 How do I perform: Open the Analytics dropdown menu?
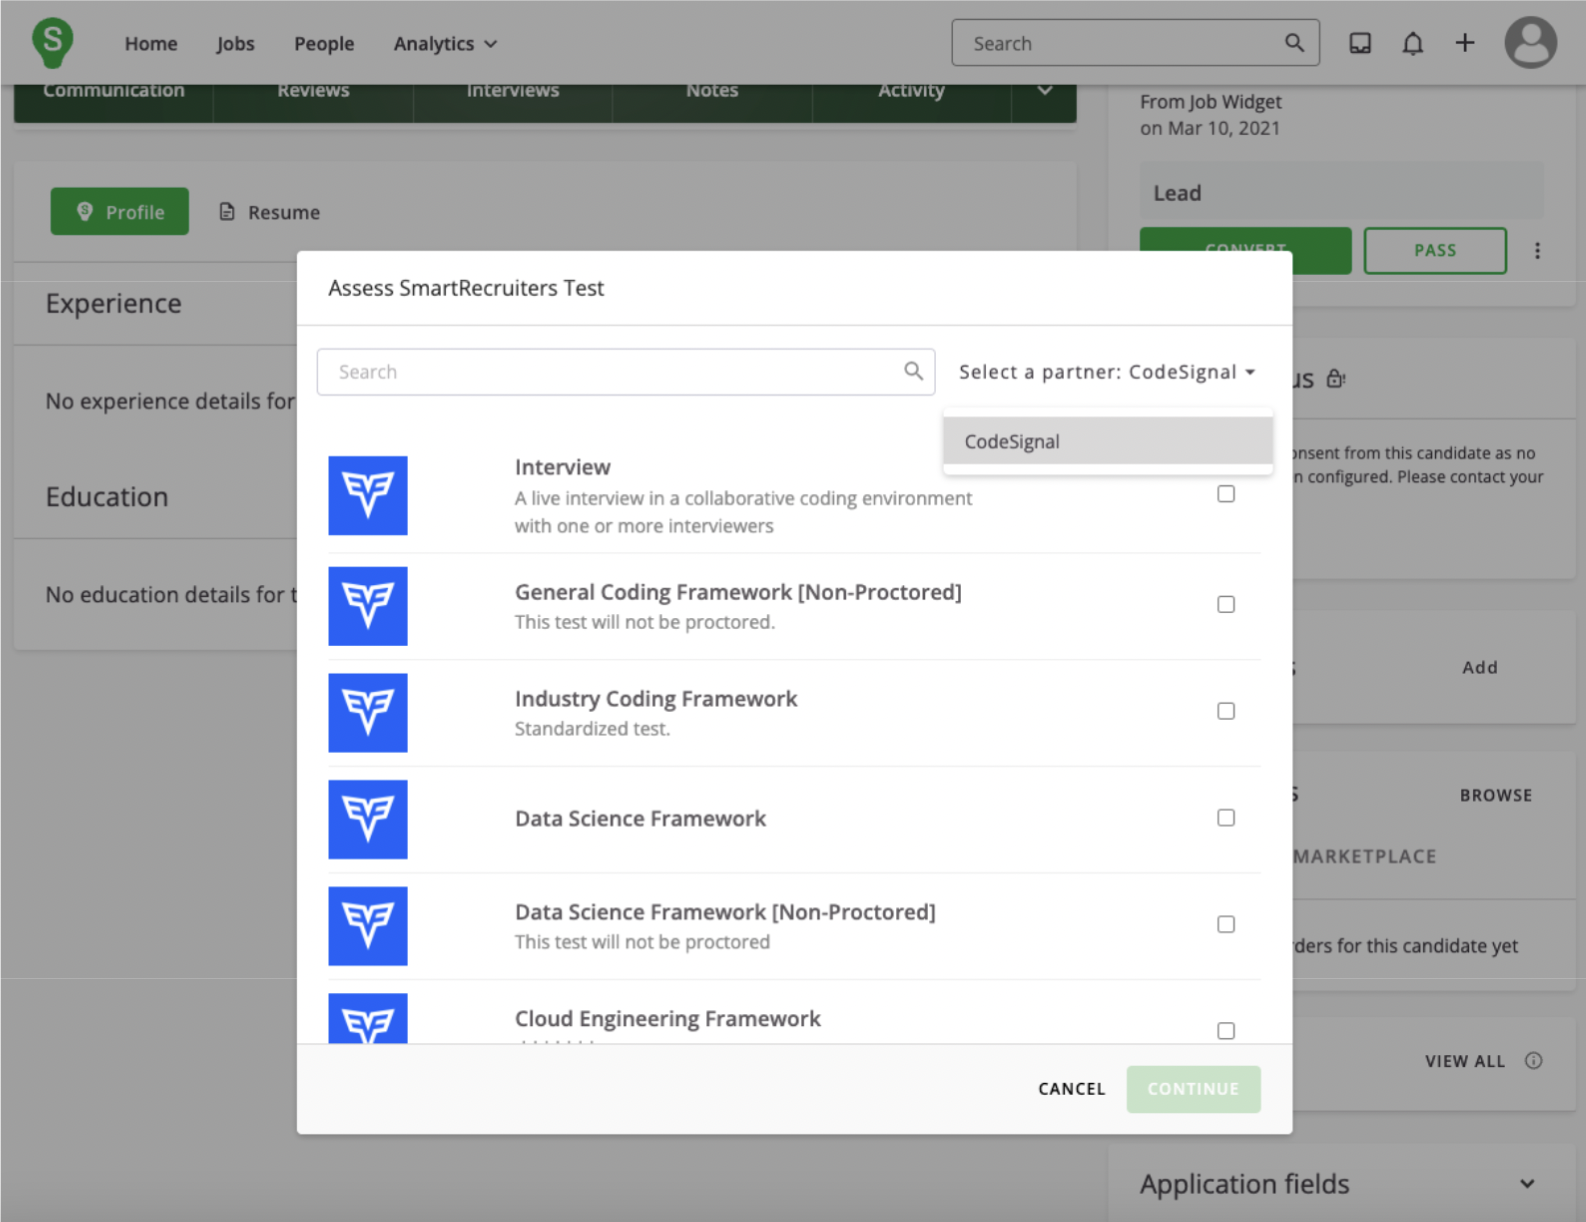445,44
